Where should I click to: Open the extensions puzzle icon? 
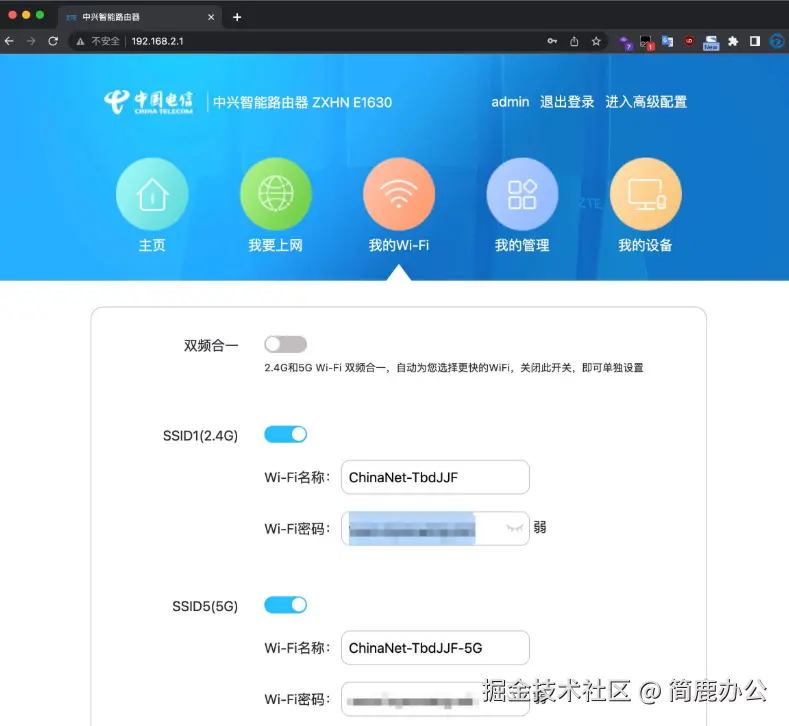coord(733,41)
